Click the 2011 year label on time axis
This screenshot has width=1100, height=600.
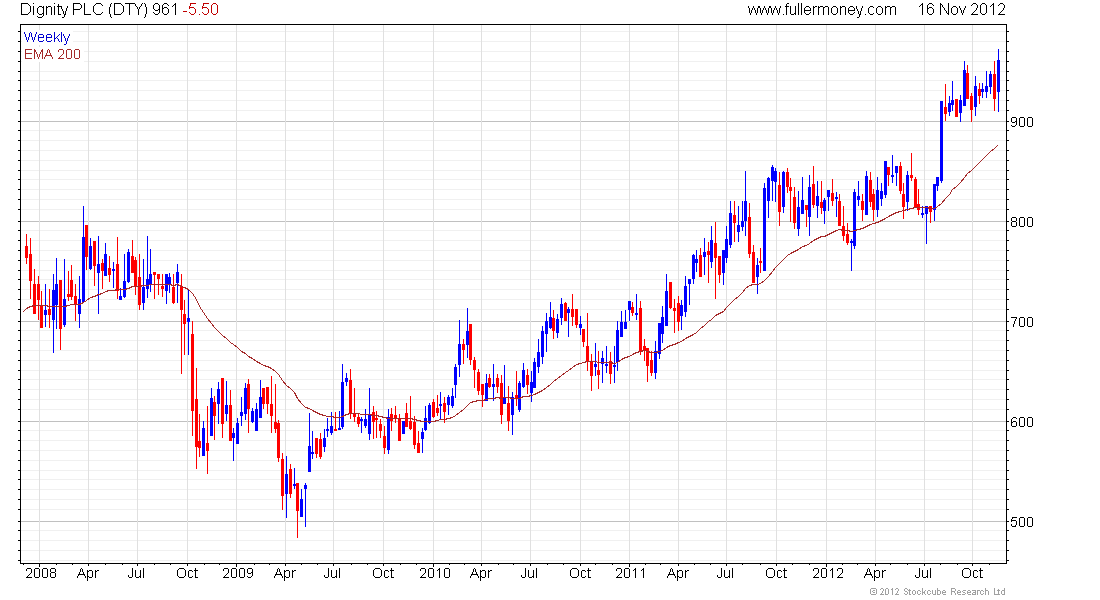(631, 573)
